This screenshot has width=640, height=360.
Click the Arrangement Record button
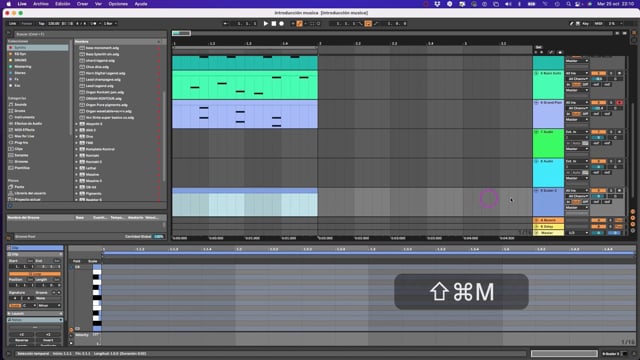tap(282, 24)
